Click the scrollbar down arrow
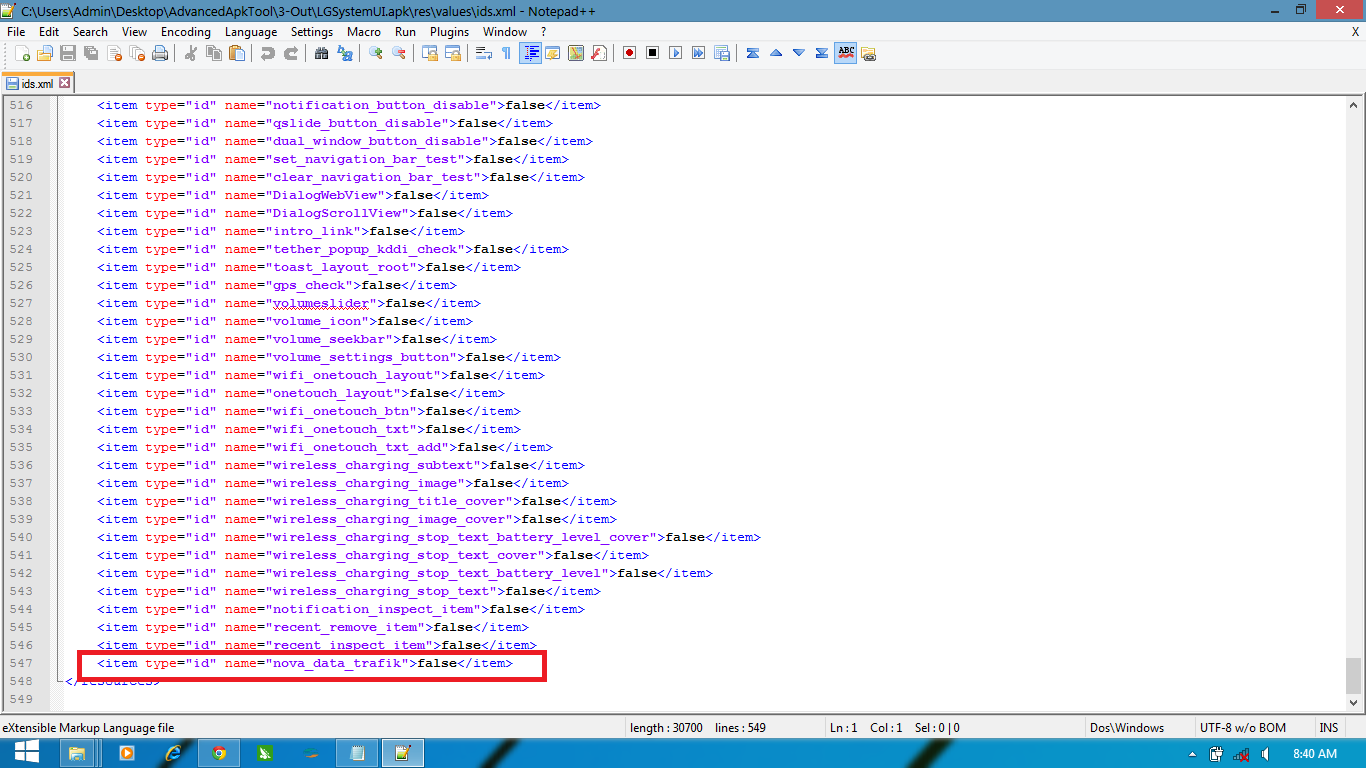 (x=1354, y=703)
